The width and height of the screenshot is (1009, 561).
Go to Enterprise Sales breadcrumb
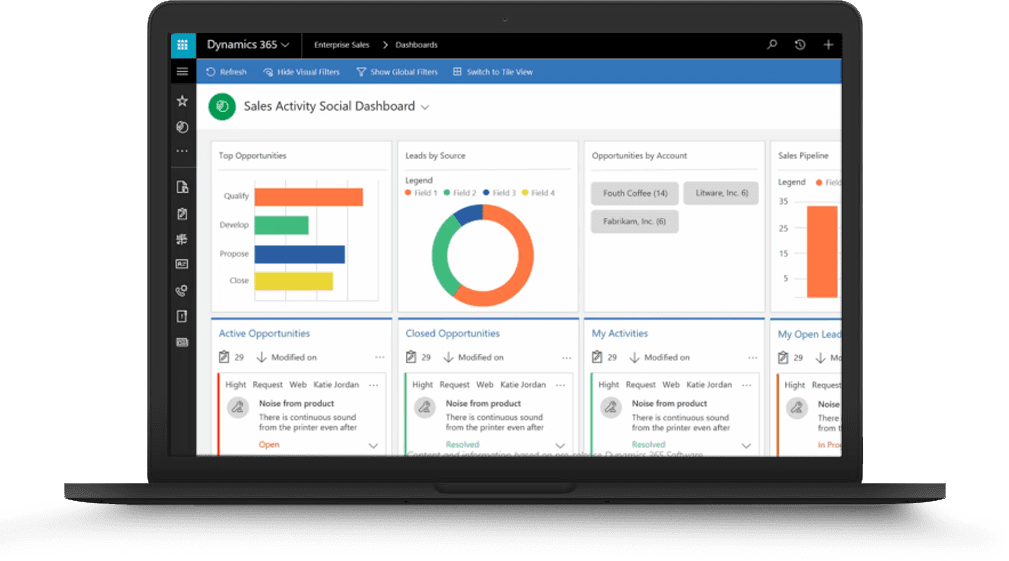342,45
